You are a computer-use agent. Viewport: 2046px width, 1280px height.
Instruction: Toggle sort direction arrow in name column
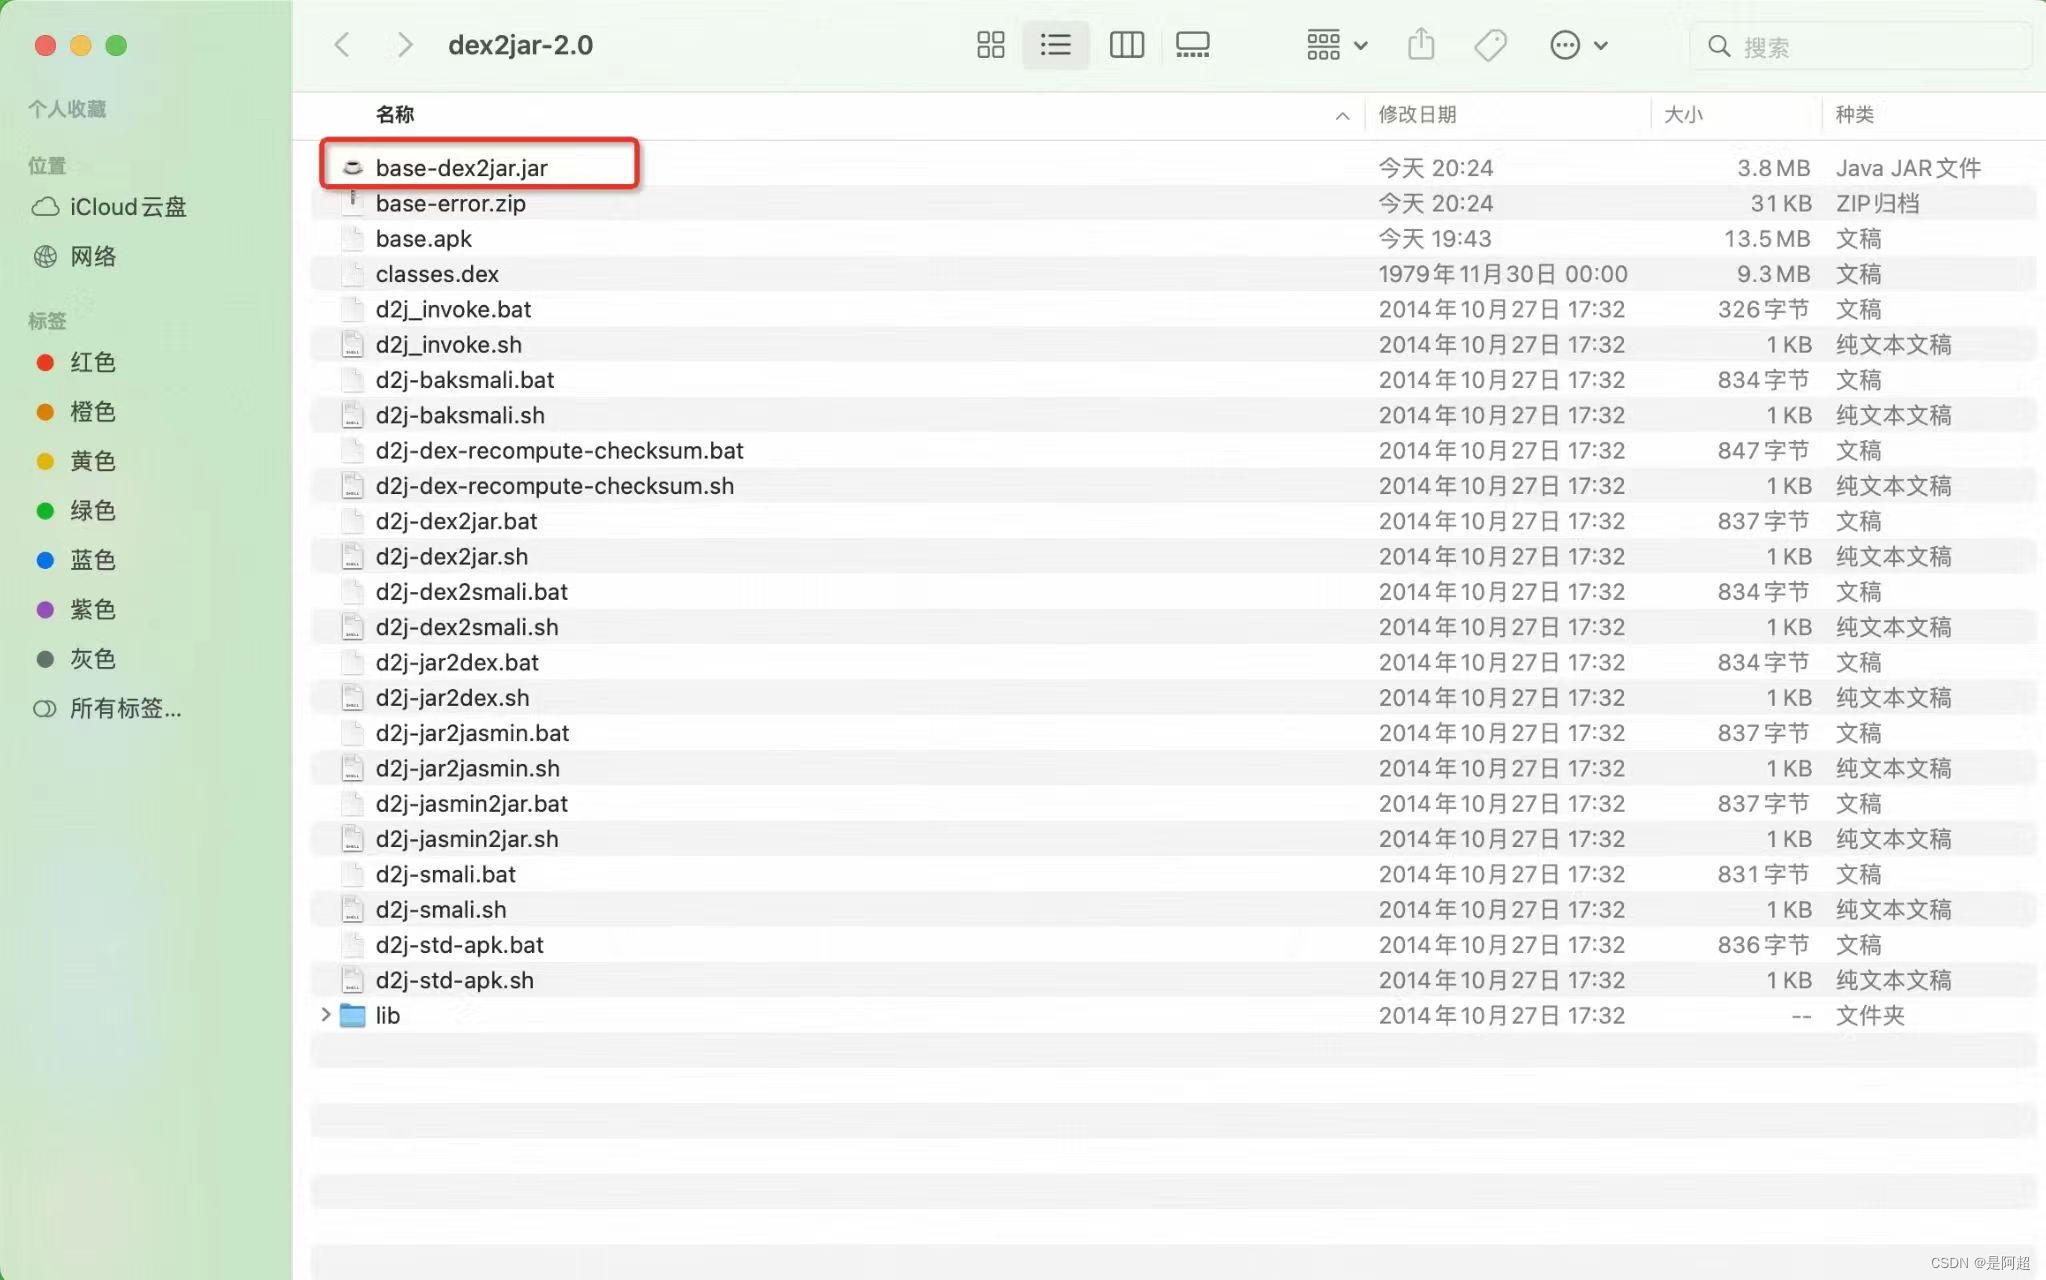point(1342,116)
